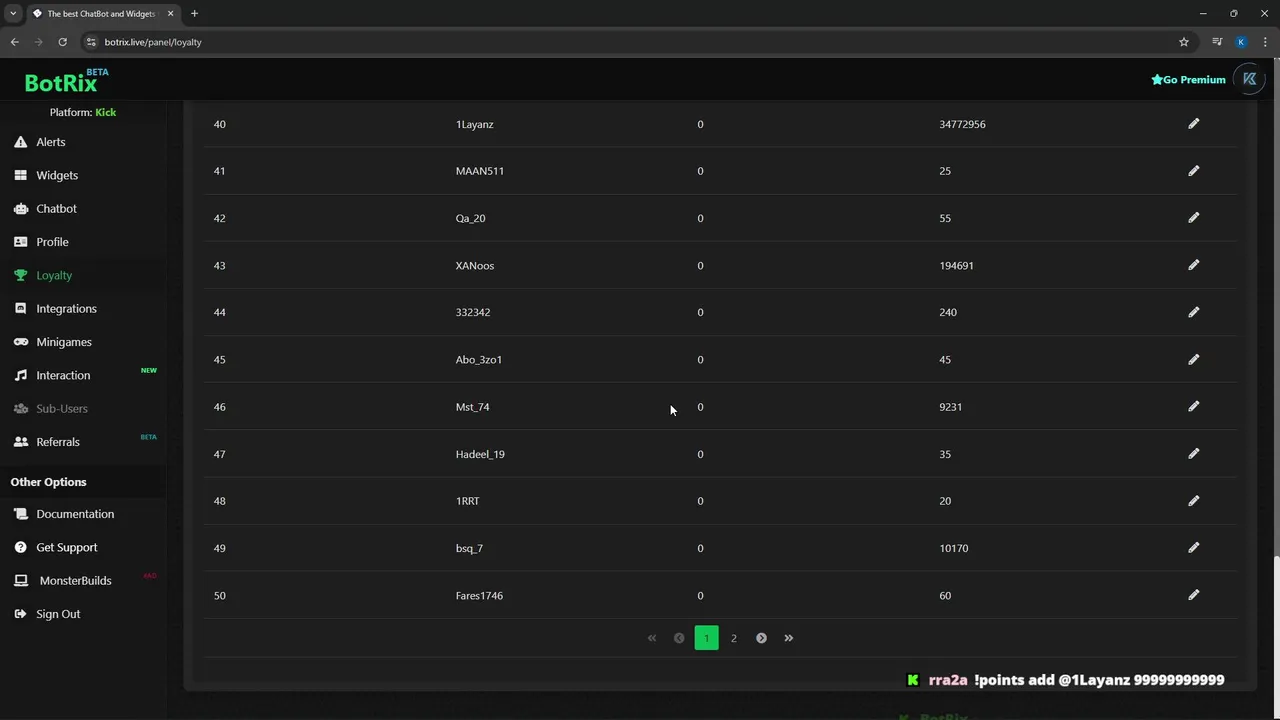The image size is (1280, 720).
Task: Go to pagination page 2
Action: pyautogui.click(x=733, y=638)
